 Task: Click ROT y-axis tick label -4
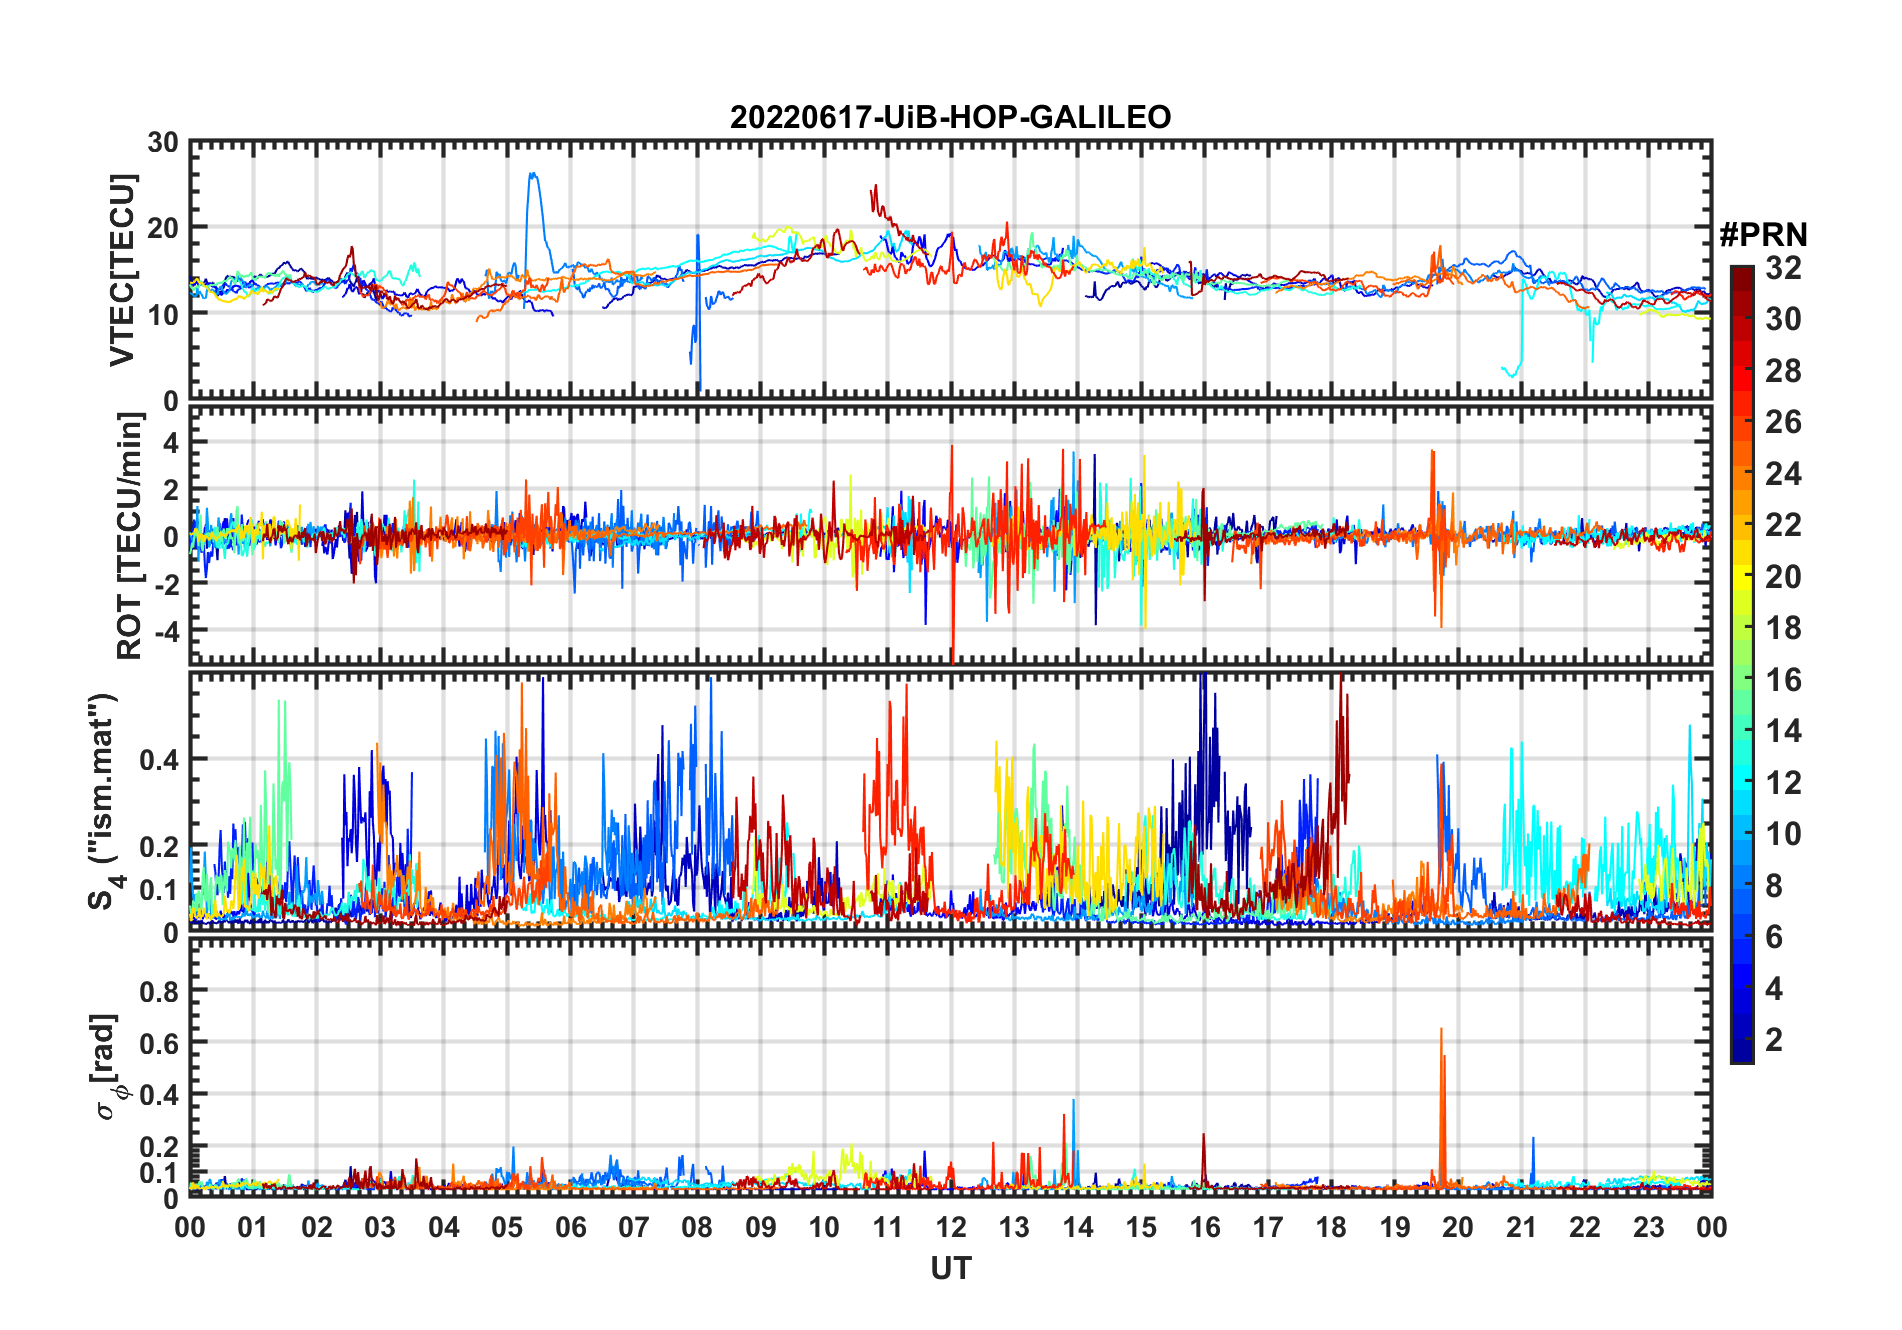pos(165,631)
